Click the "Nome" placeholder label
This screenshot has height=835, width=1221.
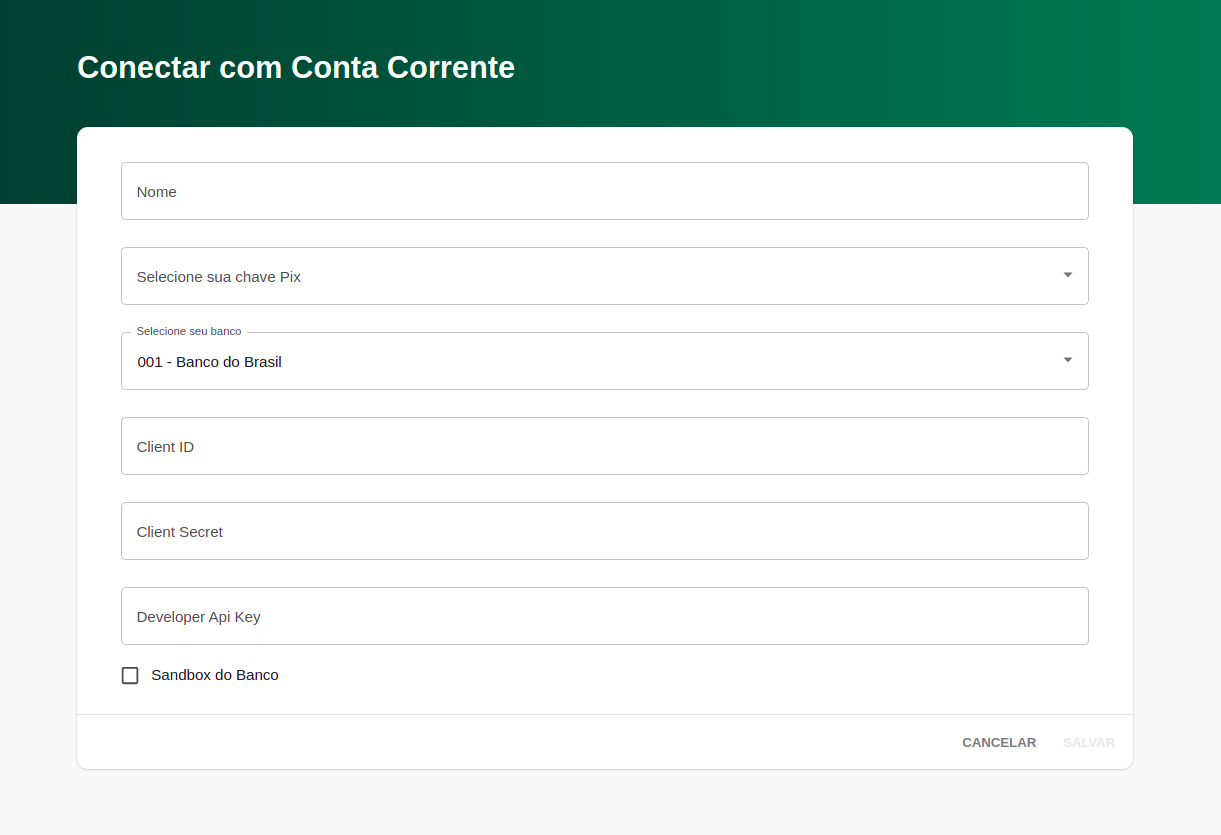click(x=157, y=192)
